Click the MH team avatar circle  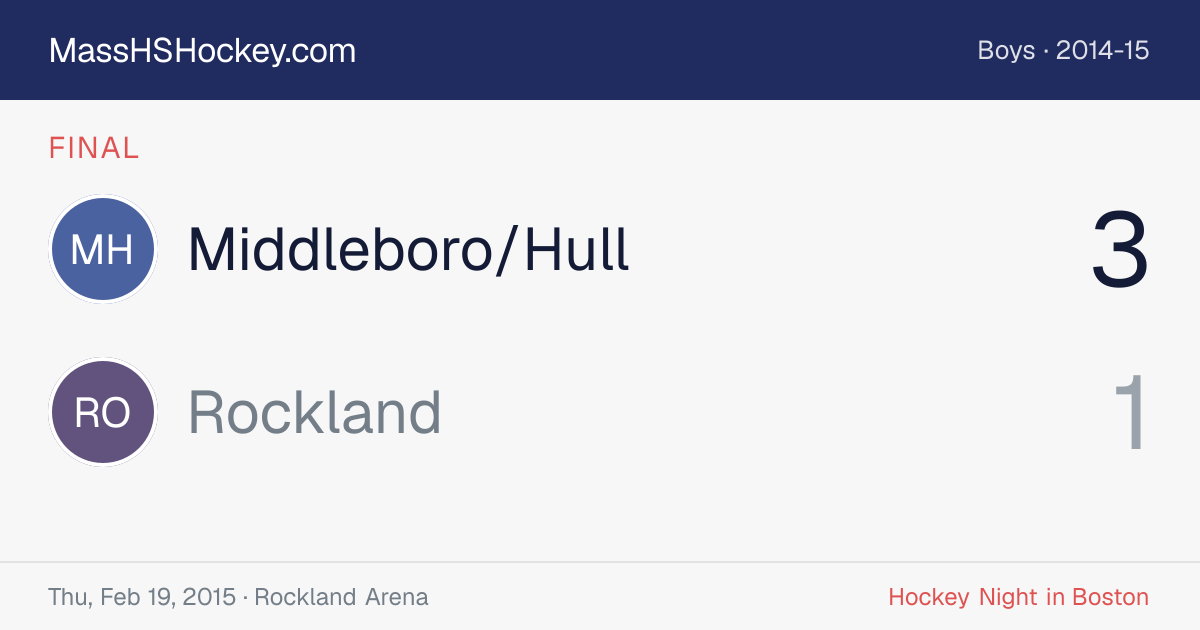click(103, 249)
